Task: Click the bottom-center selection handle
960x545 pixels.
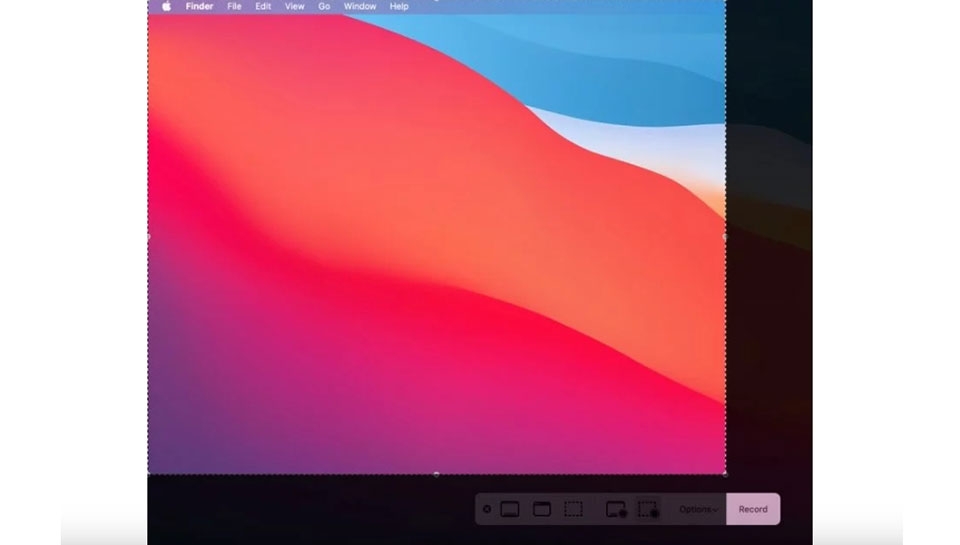Action: pyautogui.click(x=437, y=474)
